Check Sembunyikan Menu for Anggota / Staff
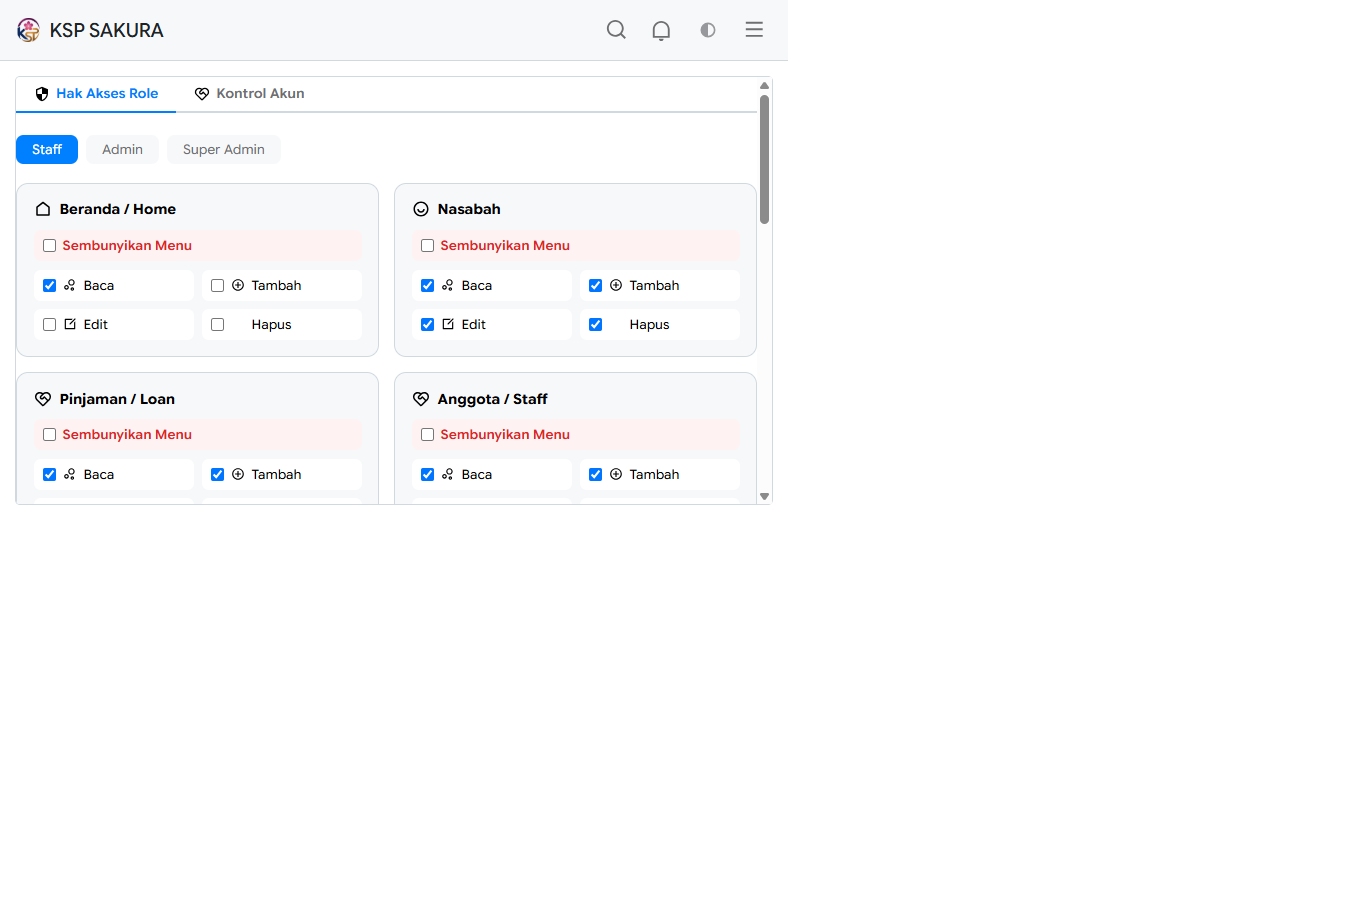The width and height of the screenshot is (1365, 900). tap(427, 434)
